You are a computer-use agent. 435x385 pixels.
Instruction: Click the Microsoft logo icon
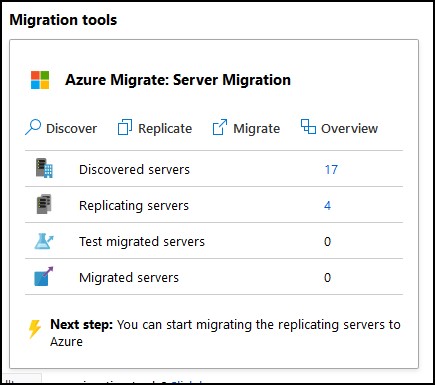pos(40,80)
